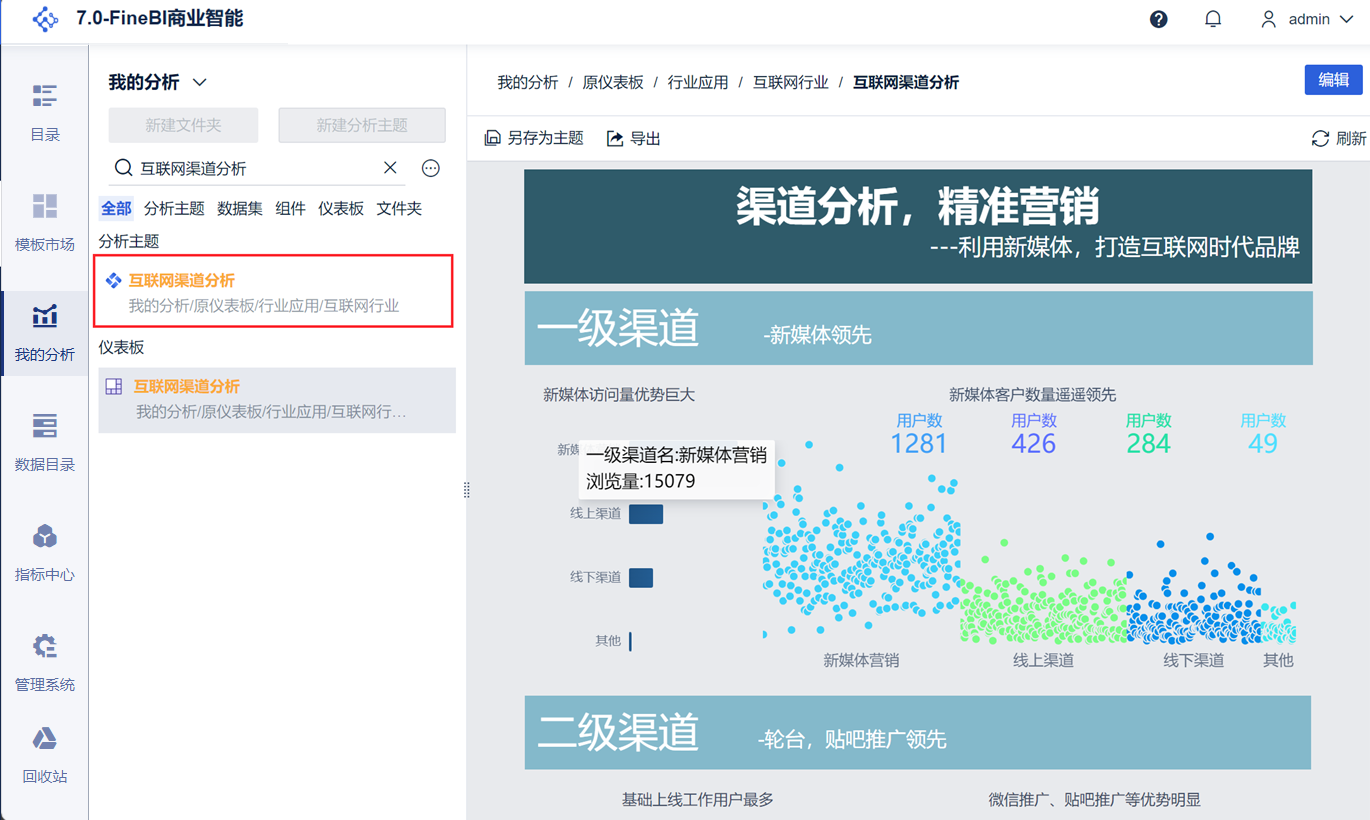Click the 导出 export icon
The image size is (1370, 820).
click(x=615, y=138)
